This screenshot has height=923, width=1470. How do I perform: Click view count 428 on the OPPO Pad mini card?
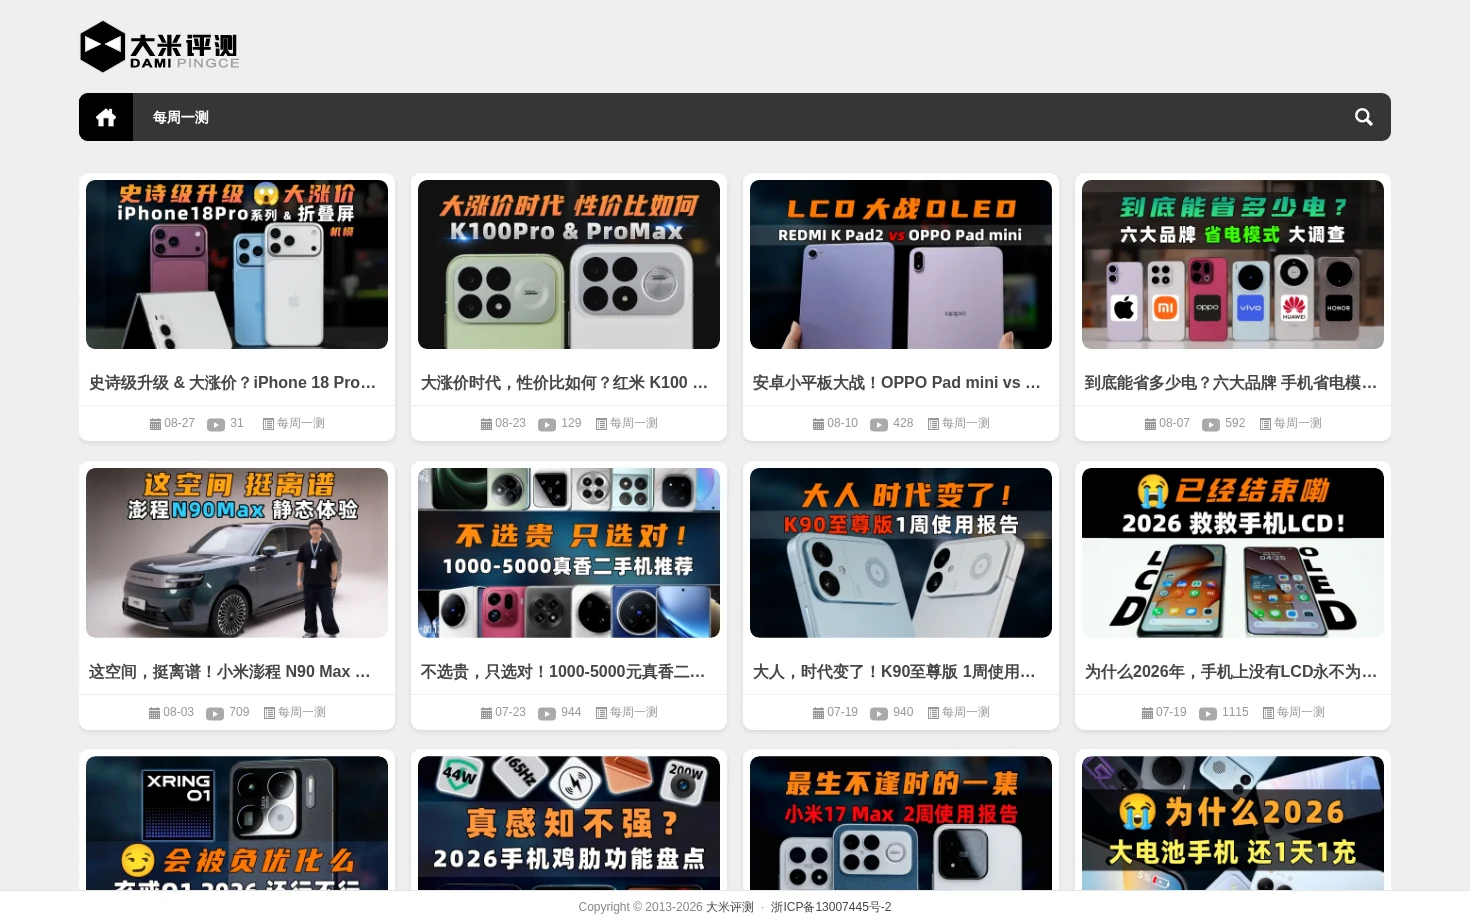(903, 424)
